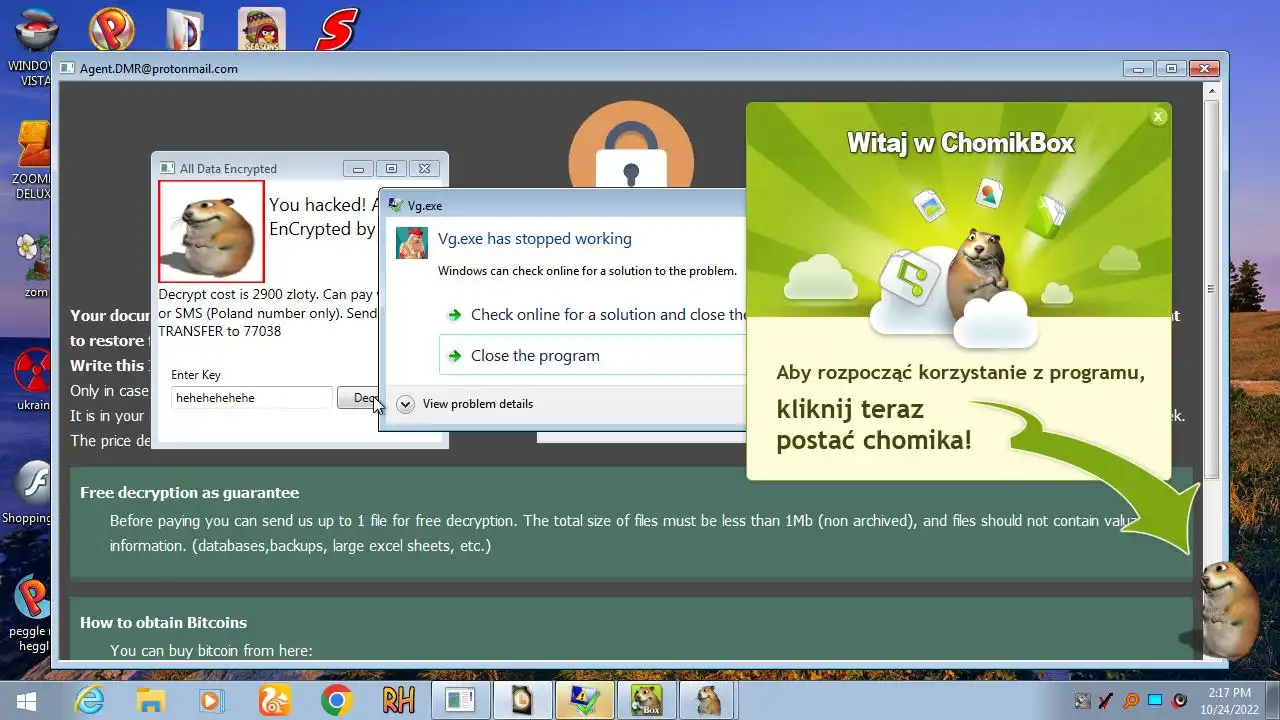The image size is (1280, 720).
Task: Open the 'peggle' desktop icon at bottom left
Action: coord(30,612)
